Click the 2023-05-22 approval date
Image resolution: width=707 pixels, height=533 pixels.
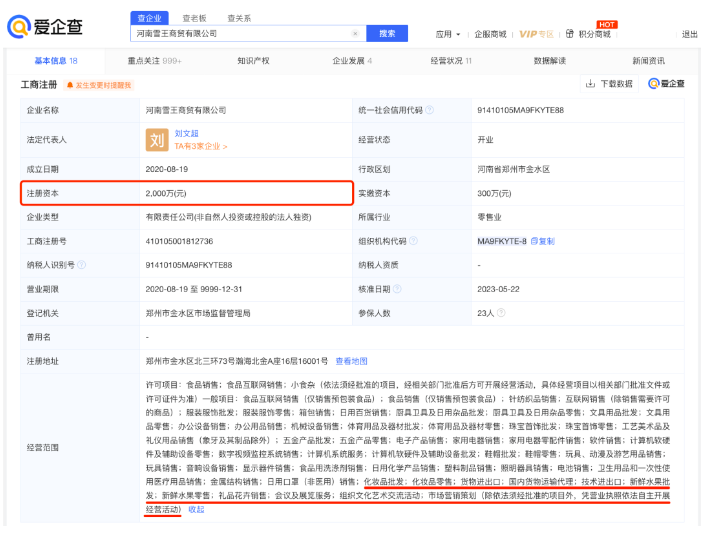pos(498,289)
